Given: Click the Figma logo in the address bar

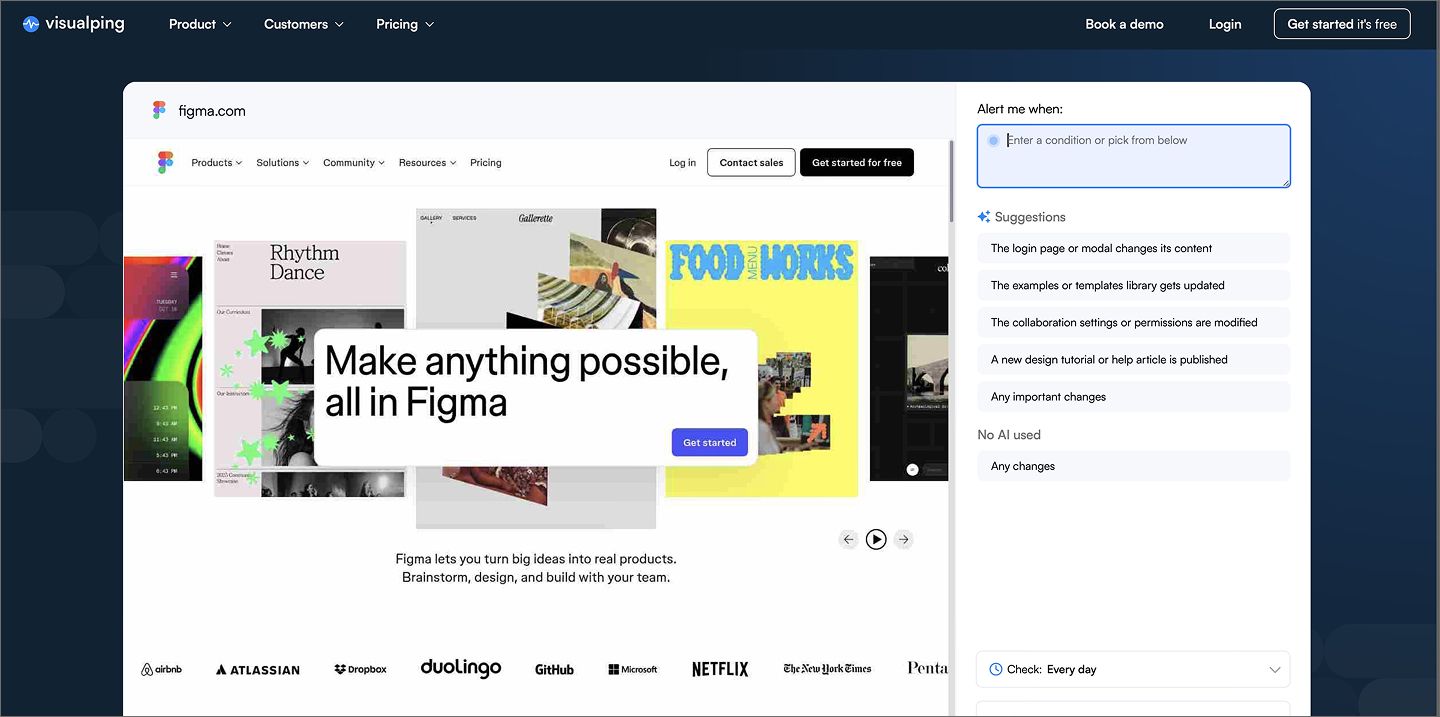Looking at the screenshot, I should 159,110.
